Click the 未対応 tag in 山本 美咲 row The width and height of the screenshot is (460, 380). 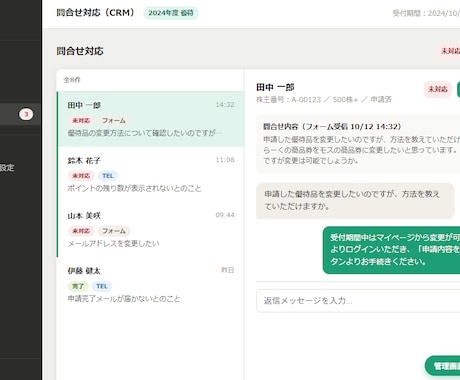[81, 231]
